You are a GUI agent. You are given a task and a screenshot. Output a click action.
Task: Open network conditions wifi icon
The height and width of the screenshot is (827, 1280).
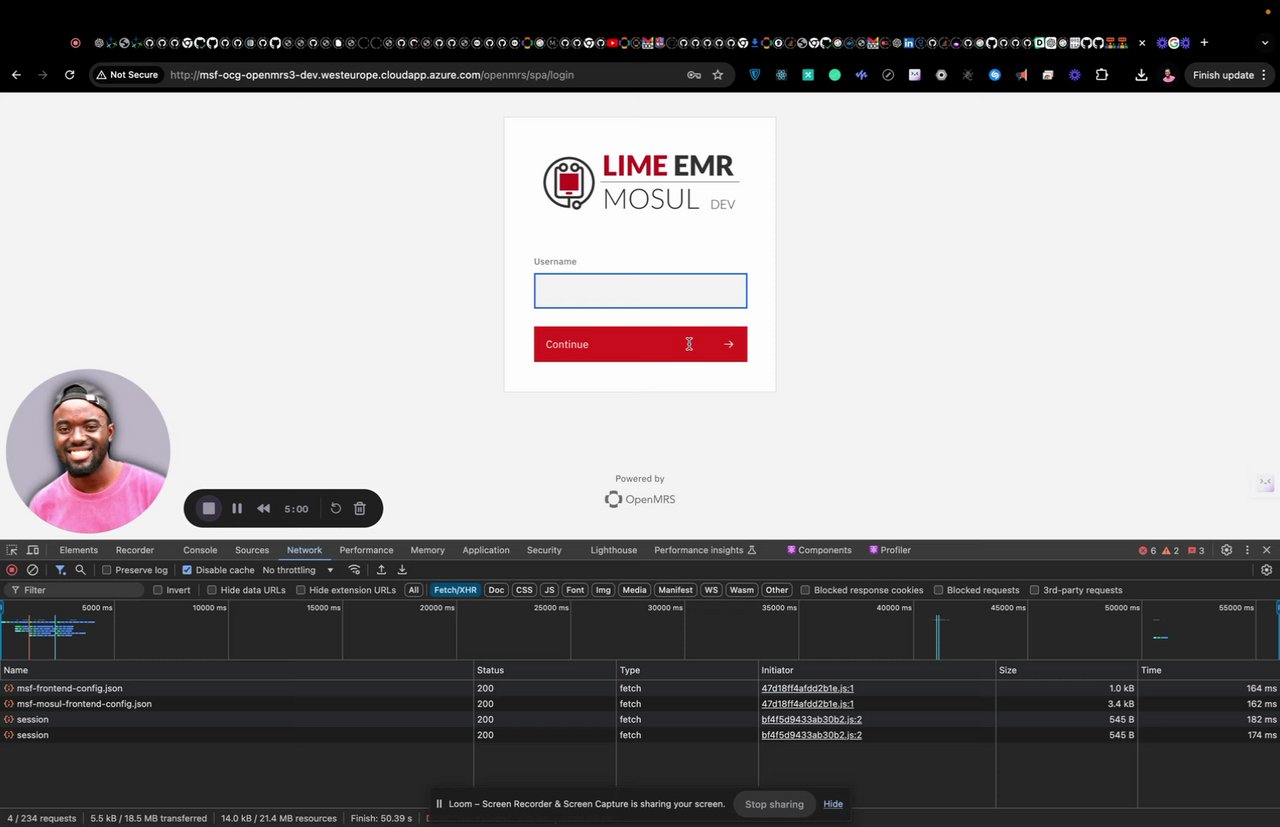point(354,570)
